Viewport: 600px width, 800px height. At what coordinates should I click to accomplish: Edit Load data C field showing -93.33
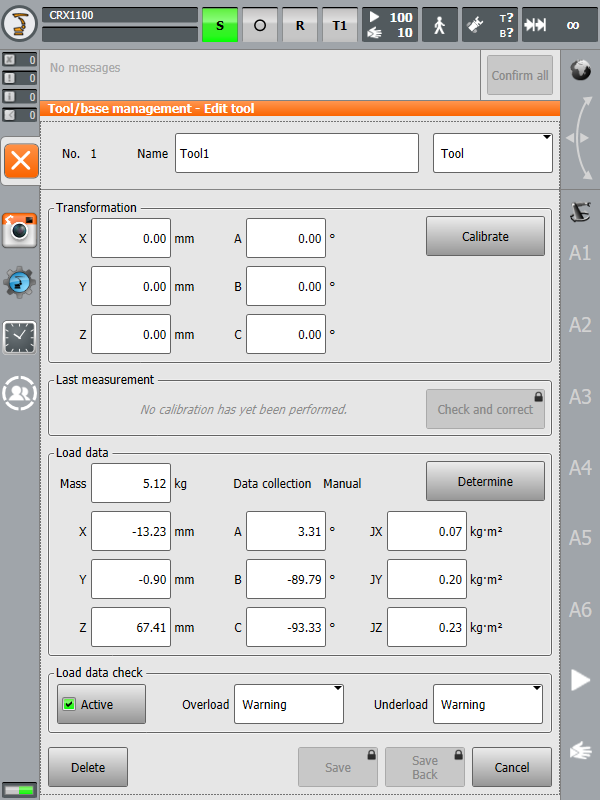(286, 627)
